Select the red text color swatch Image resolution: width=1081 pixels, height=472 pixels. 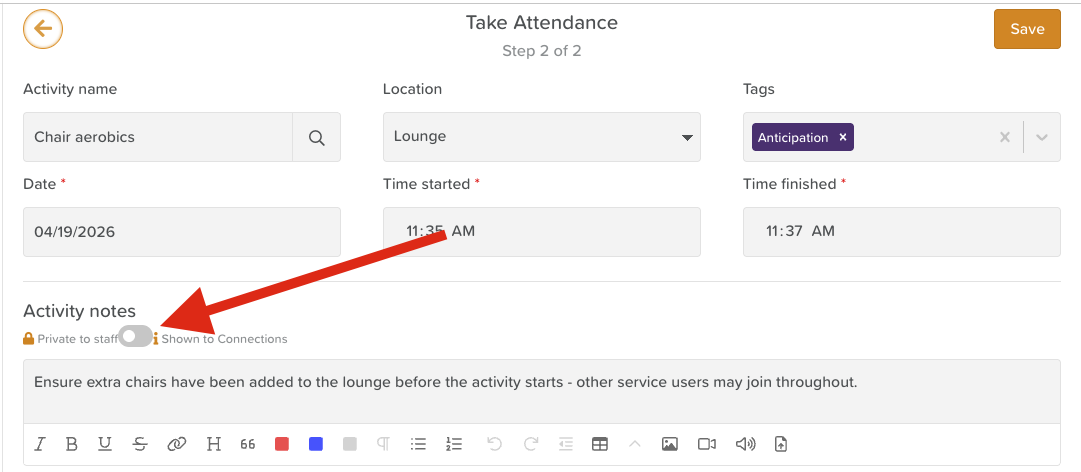click(x=282, y=444)
